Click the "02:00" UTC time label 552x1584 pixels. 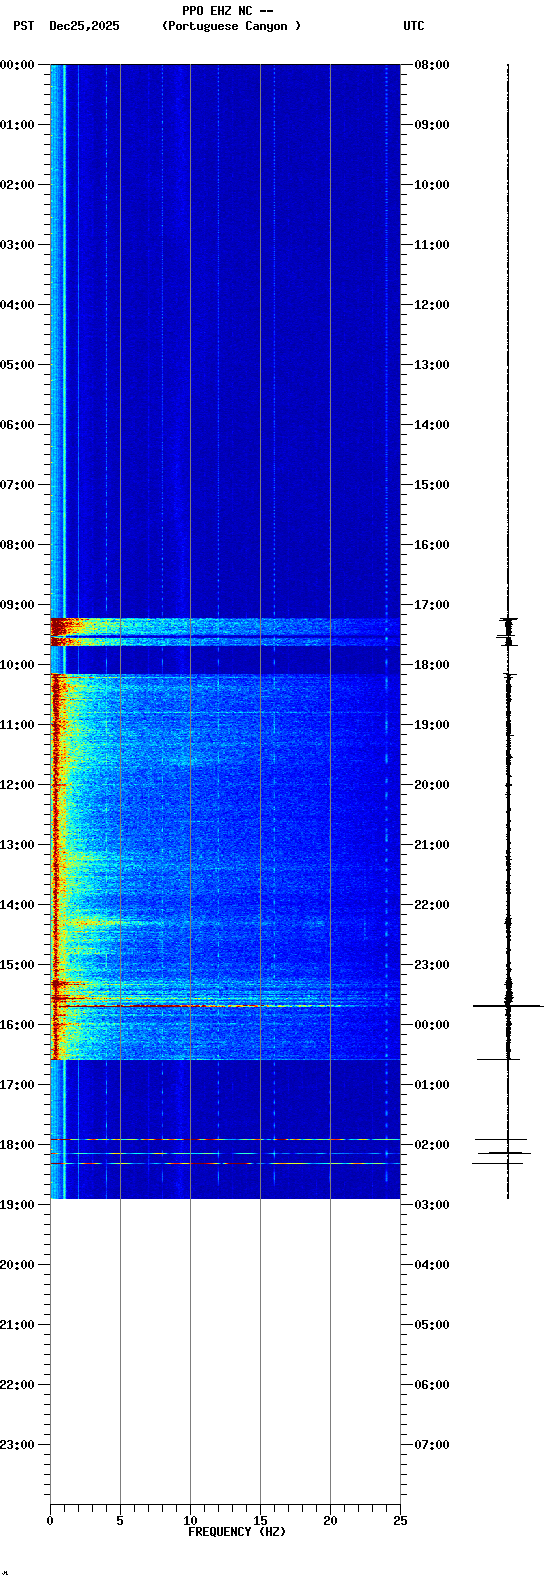tap(432, 1145)
